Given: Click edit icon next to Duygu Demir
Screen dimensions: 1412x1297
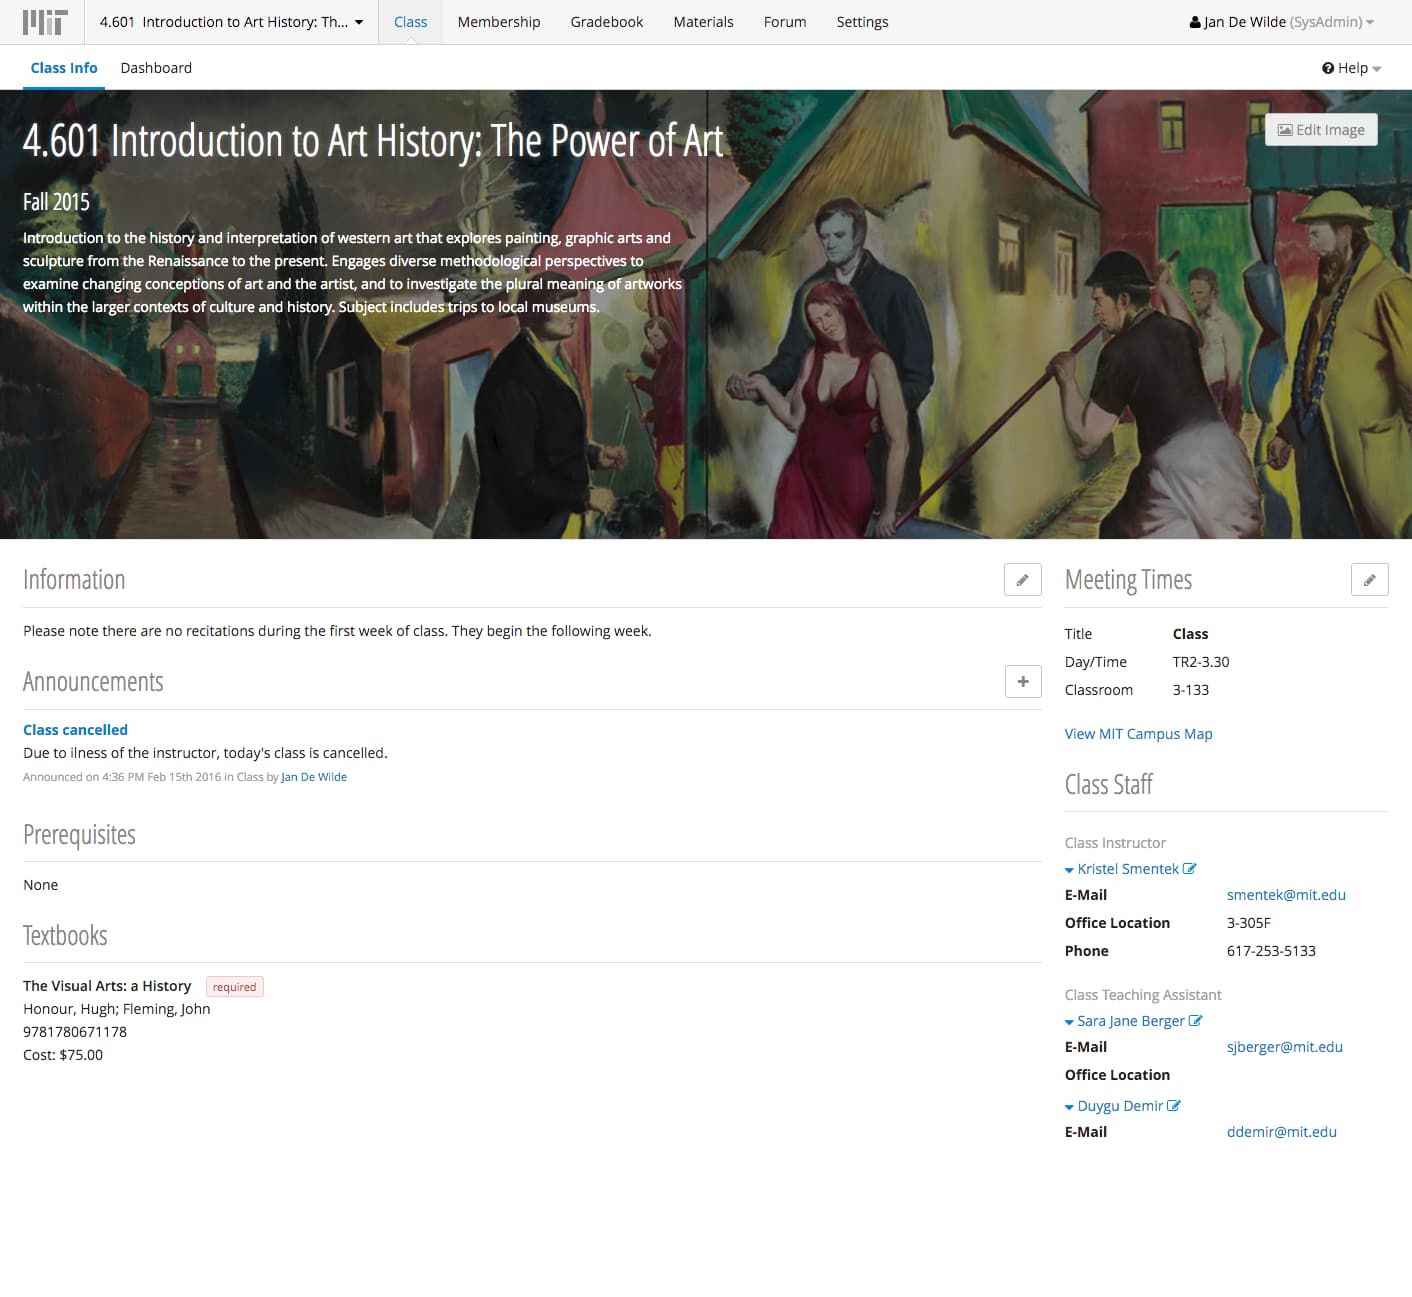Looking at the screenshot, I should (x=1174, y=1106).
